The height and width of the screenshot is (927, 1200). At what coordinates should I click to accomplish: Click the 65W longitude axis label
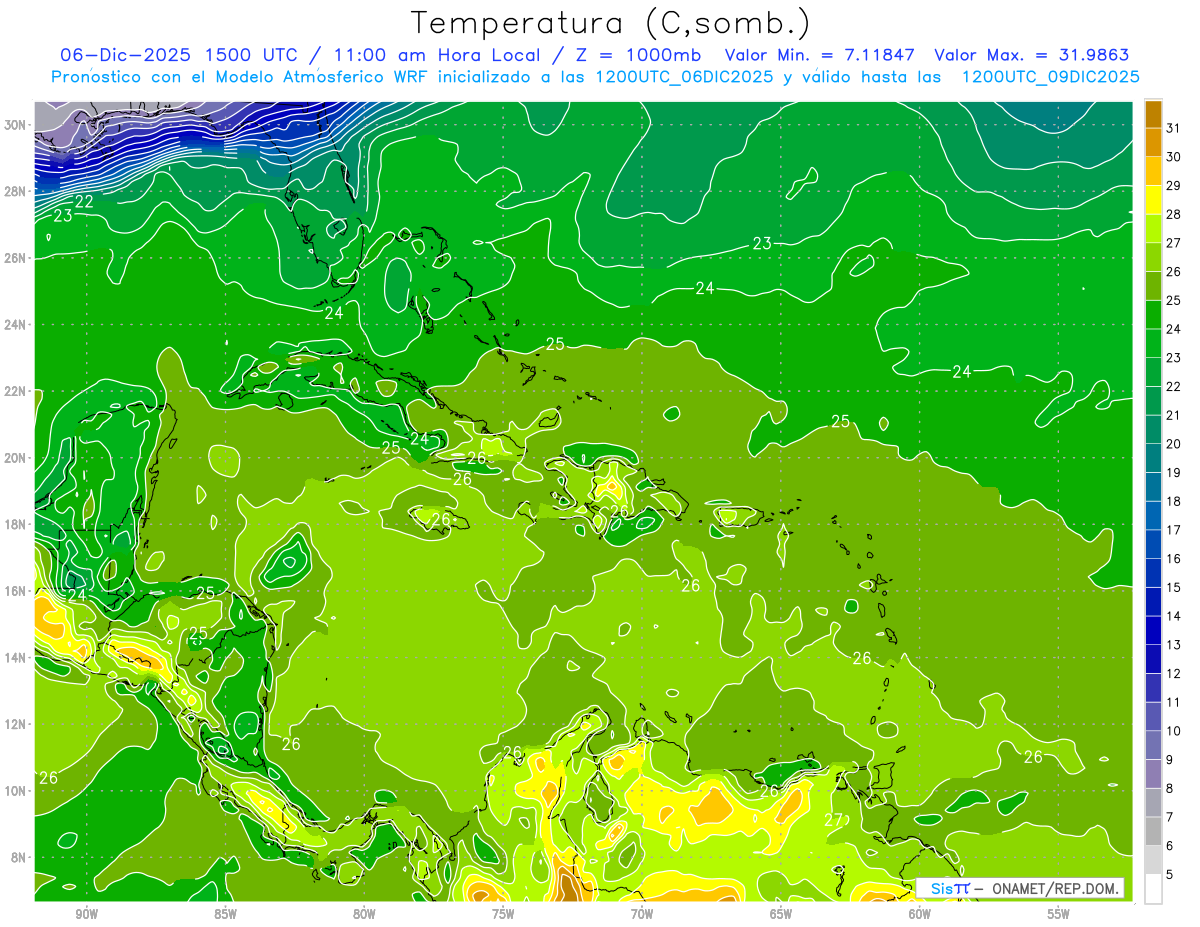pyautogui.click(x=781, y=913)
